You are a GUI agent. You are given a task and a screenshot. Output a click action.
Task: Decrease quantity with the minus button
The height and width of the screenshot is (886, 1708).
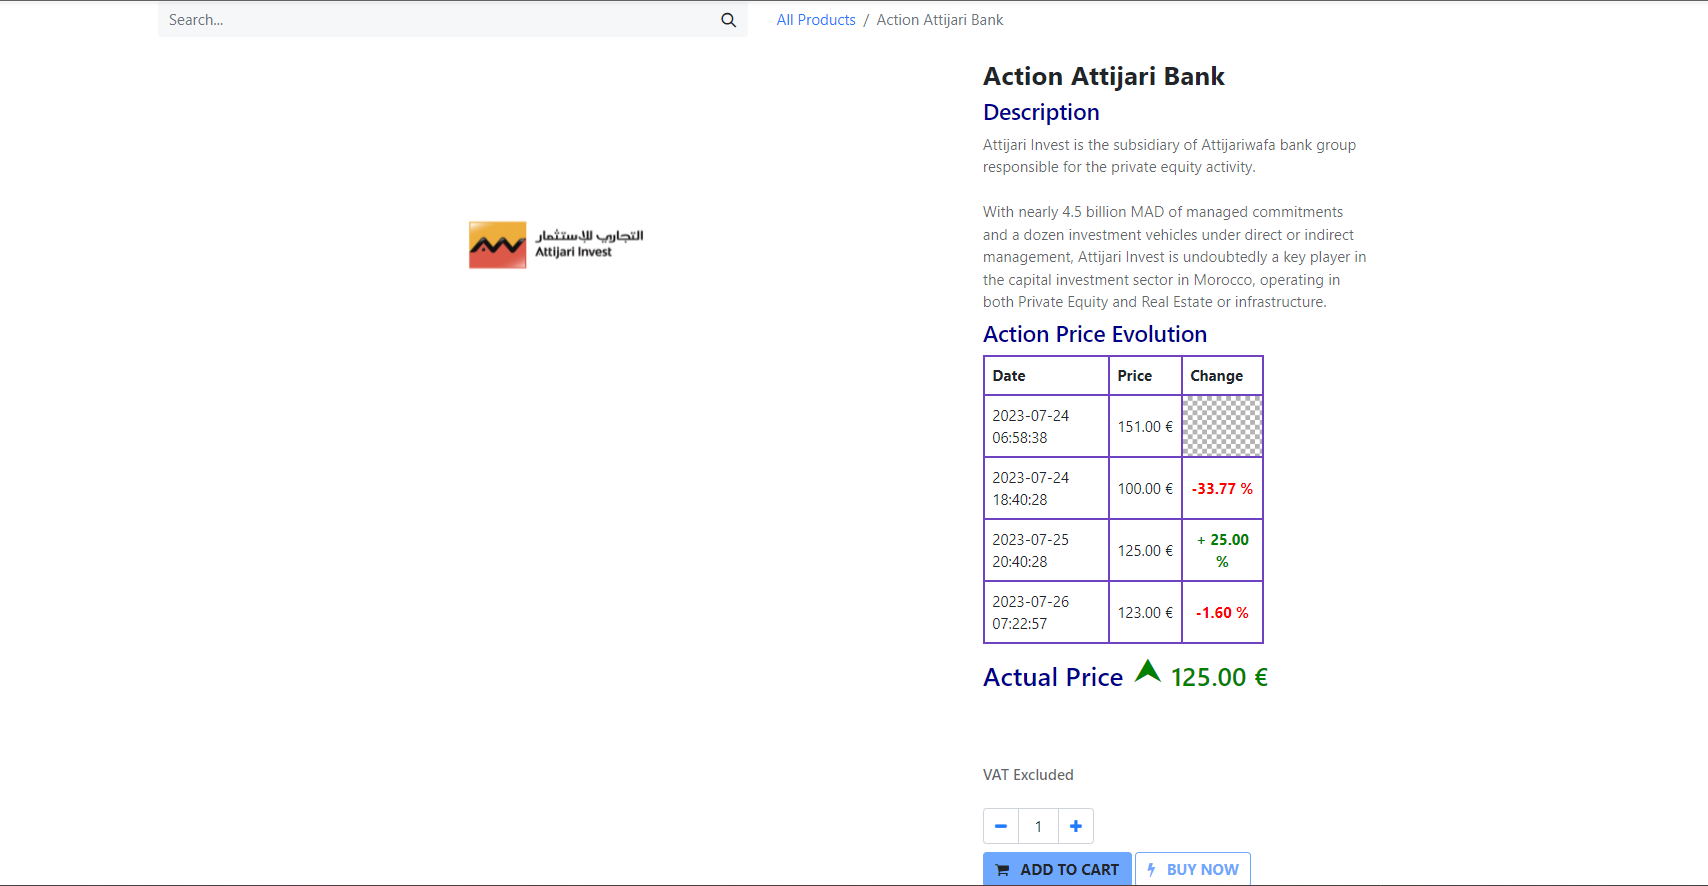pyautogui.click(x=1001, y=826)
